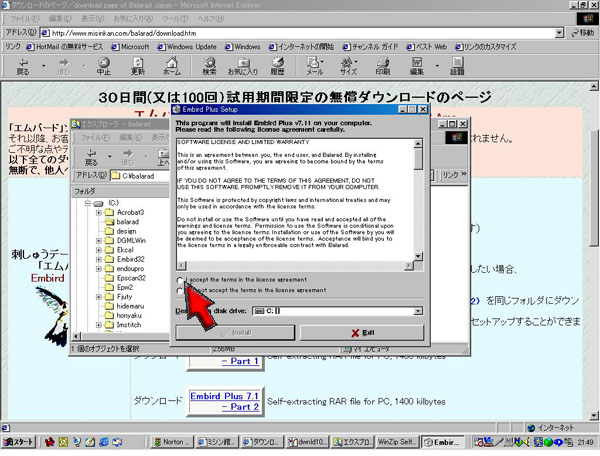Screen dimensions: 600x456
Task: Open the IE 編集(E) menu
Action: (60, 18)
